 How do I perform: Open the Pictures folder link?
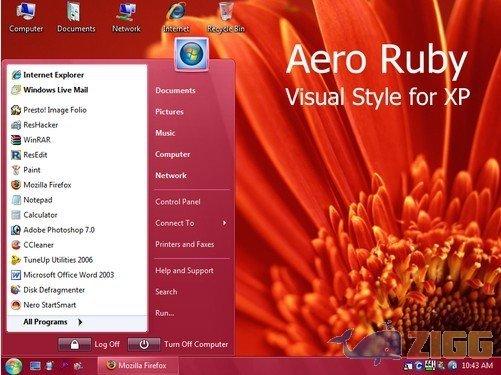point(169,112)
